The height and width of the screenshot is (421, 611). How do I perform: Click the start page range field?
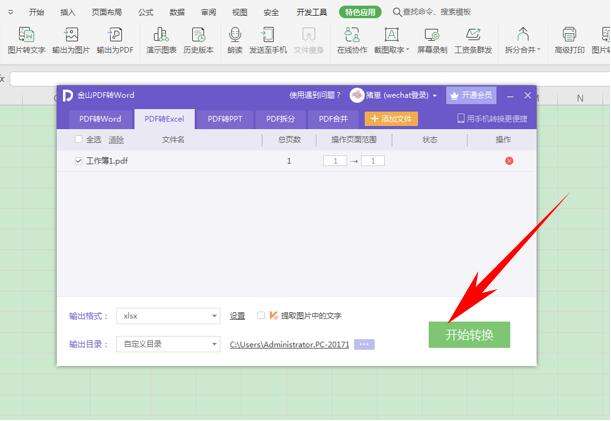335,161
